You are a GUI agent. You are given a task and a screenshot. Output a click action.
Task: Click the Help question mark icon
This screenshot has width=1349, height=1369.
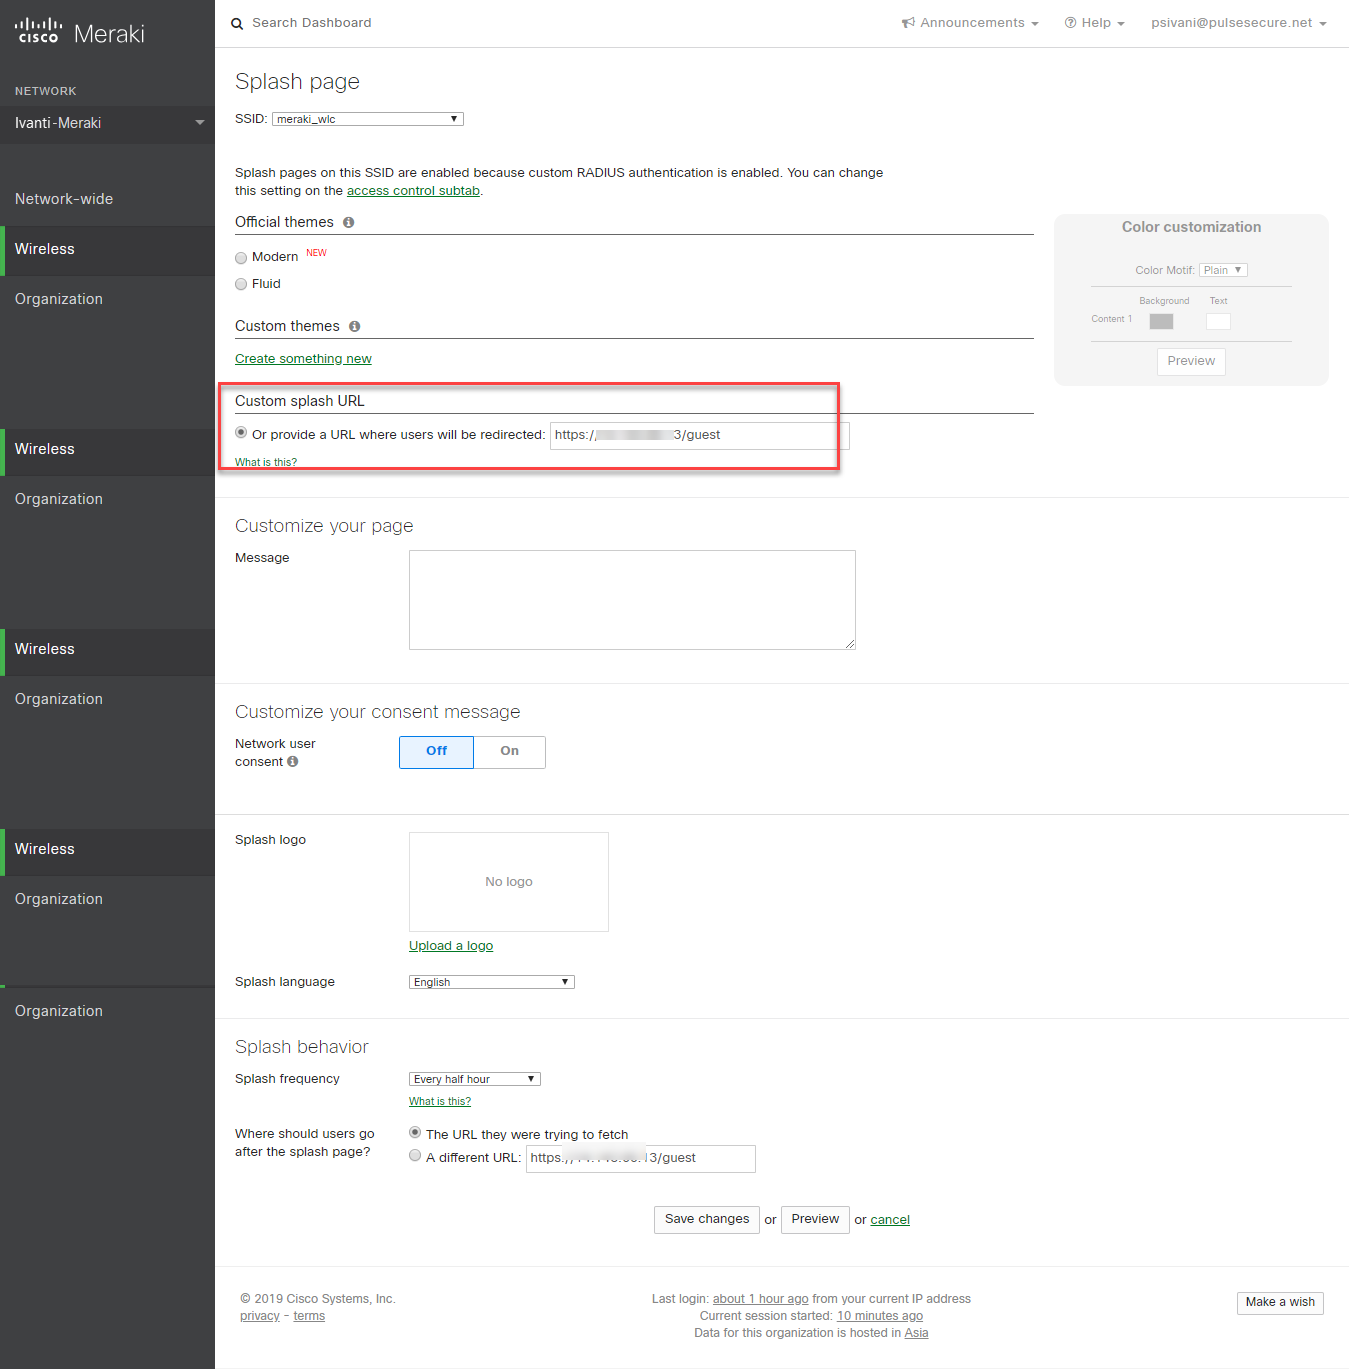1070,22
